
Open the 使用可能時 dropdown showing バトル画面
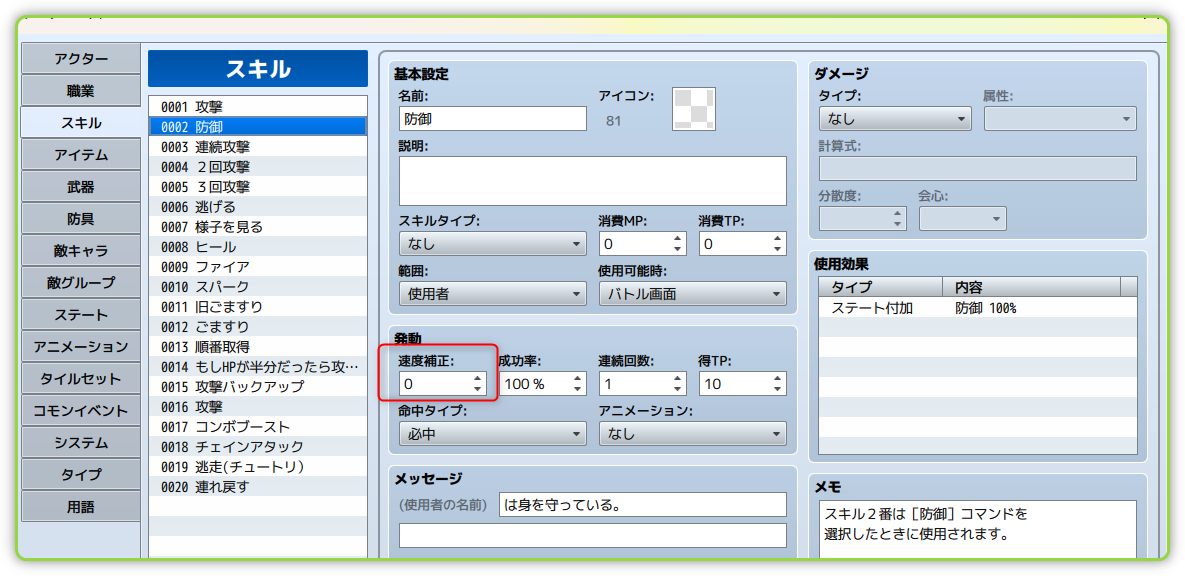click(692, 294)
